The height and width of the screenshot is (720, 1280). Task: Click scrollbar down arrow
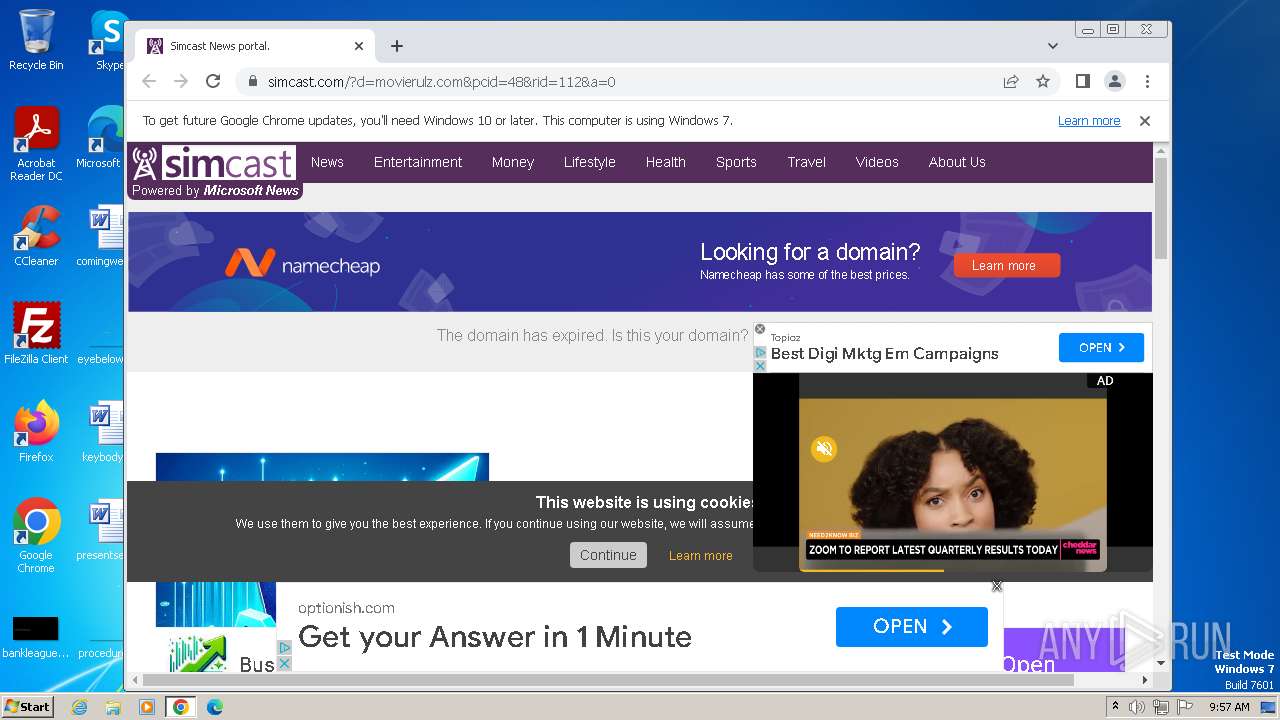coord(1160,663)
